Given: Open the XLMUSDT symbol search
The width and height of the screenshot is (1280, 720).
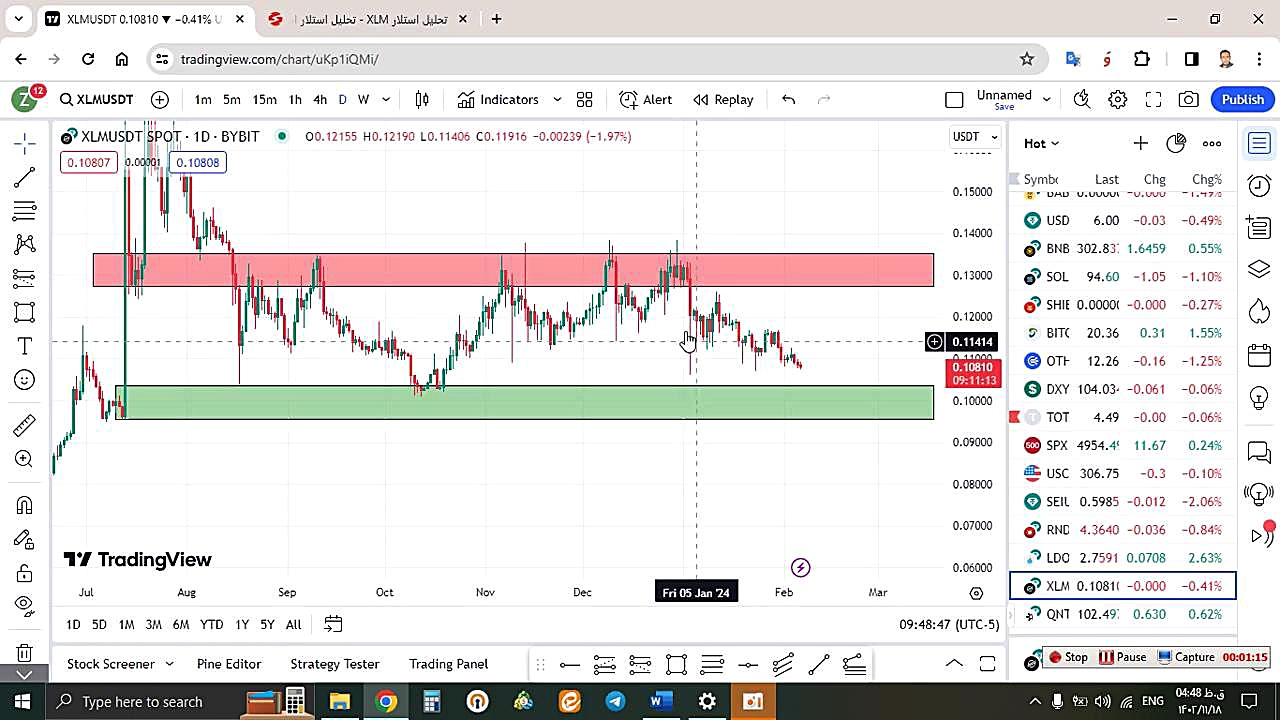Looking at the screenshot, I should coord(96,99).
